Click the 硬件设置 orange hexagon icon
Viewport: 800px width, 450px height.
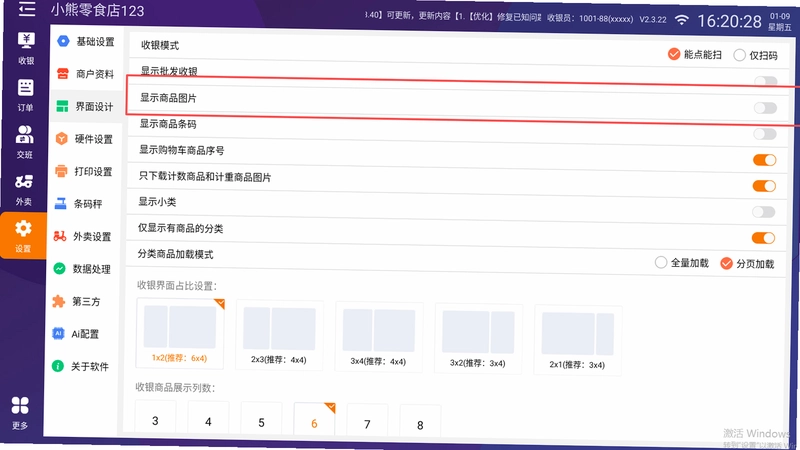[x=61, y=139]
